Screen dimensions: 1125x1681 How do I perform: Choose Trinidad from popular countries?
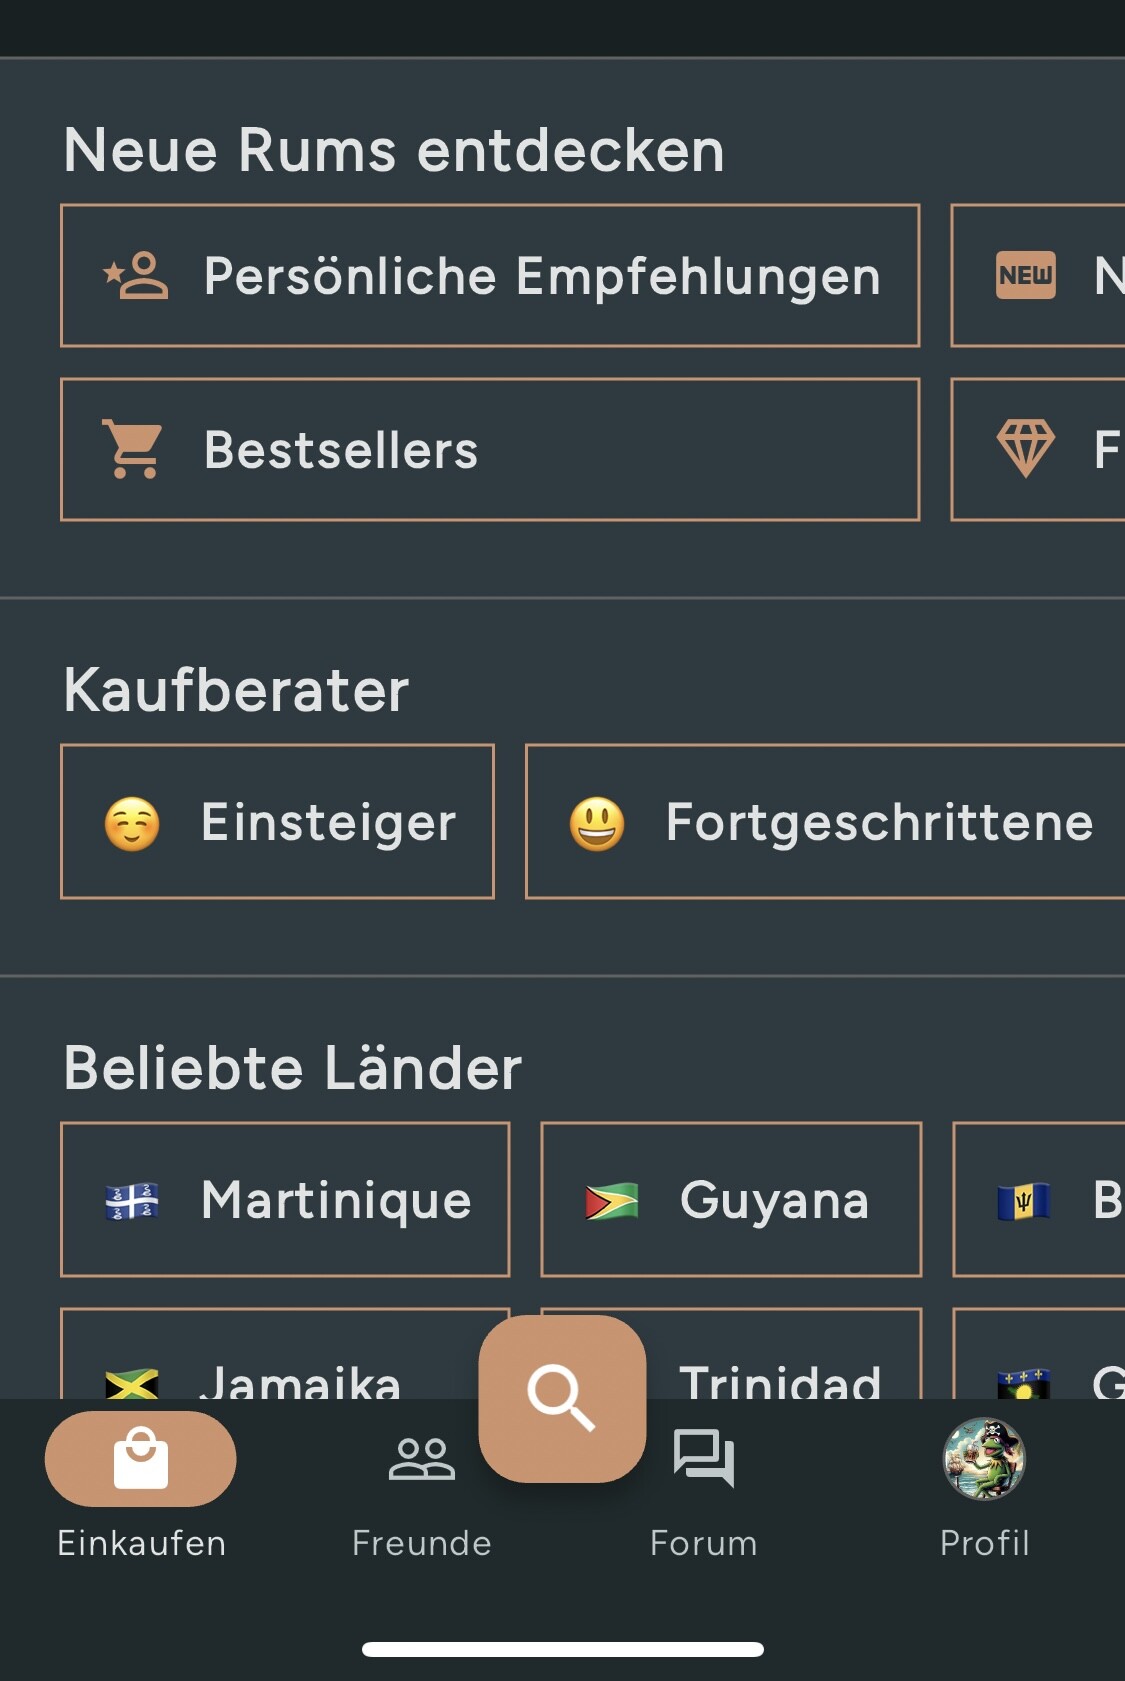(x=780, y=1354)
